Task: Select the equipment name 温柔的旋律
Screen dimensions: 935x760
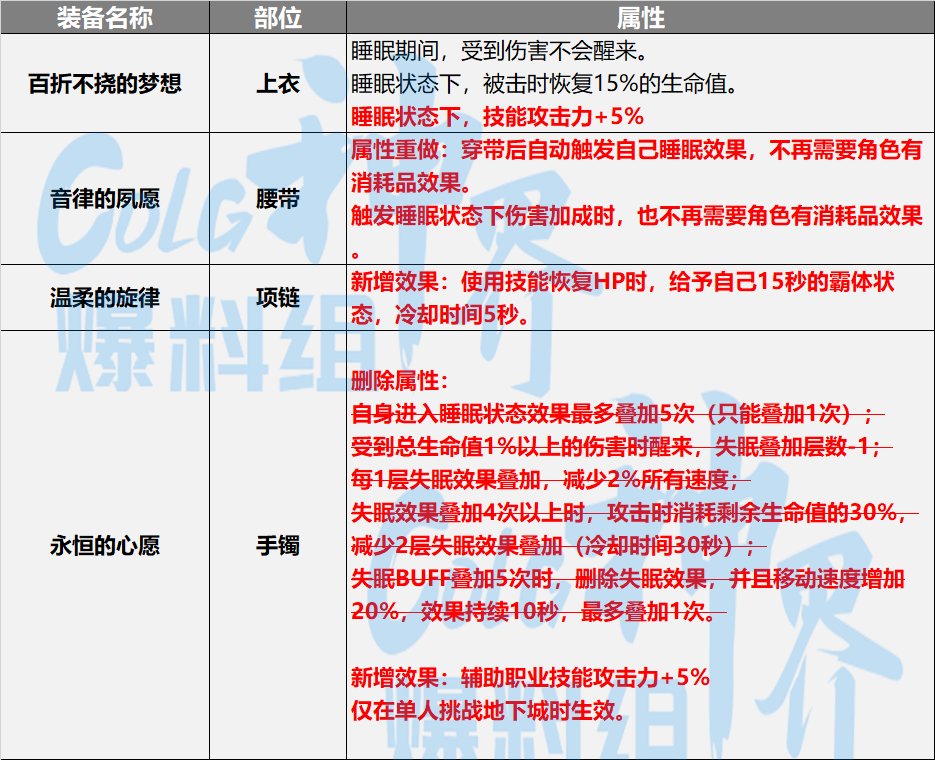Action: (107, 298)
